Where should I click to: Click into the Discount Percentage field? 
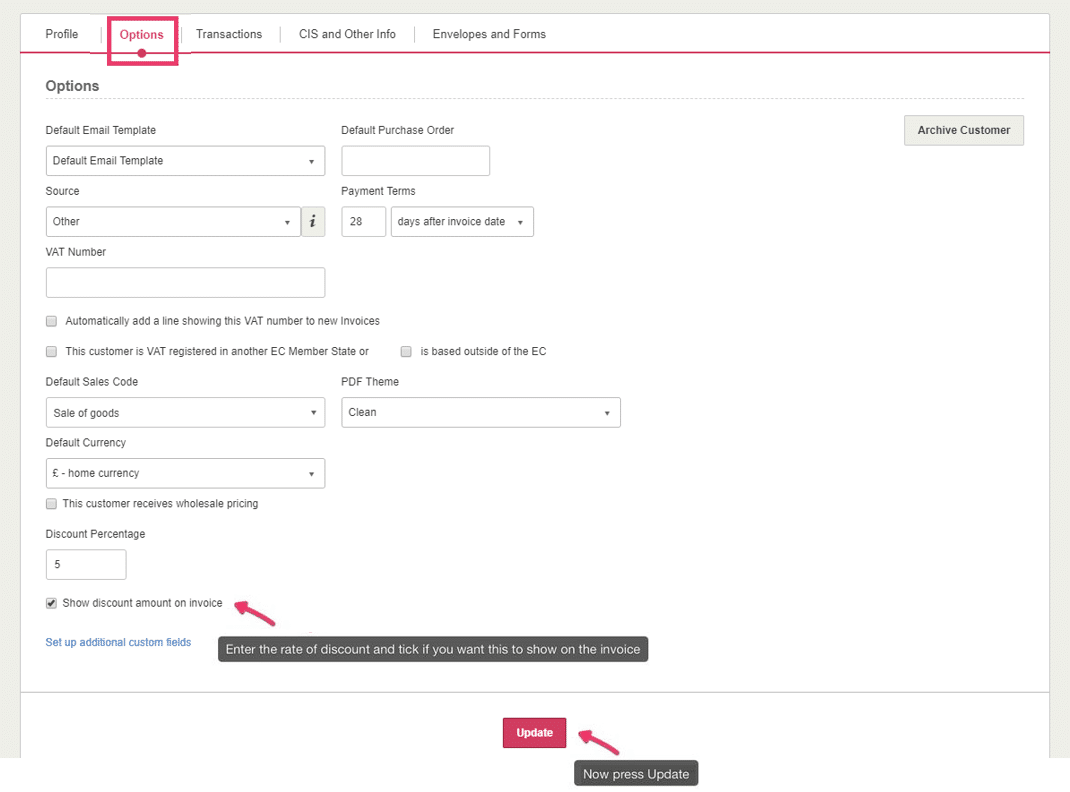(86, 565)
